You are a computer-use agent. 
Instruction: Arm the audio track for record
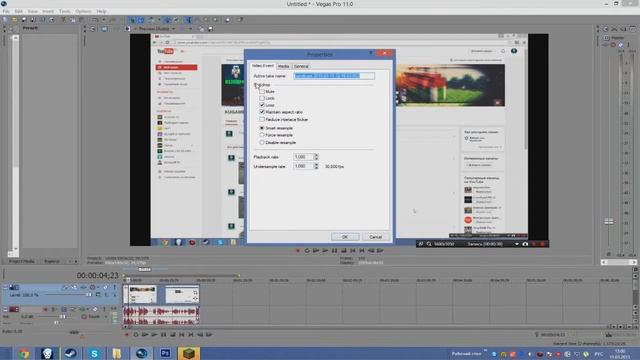(45, 309)
